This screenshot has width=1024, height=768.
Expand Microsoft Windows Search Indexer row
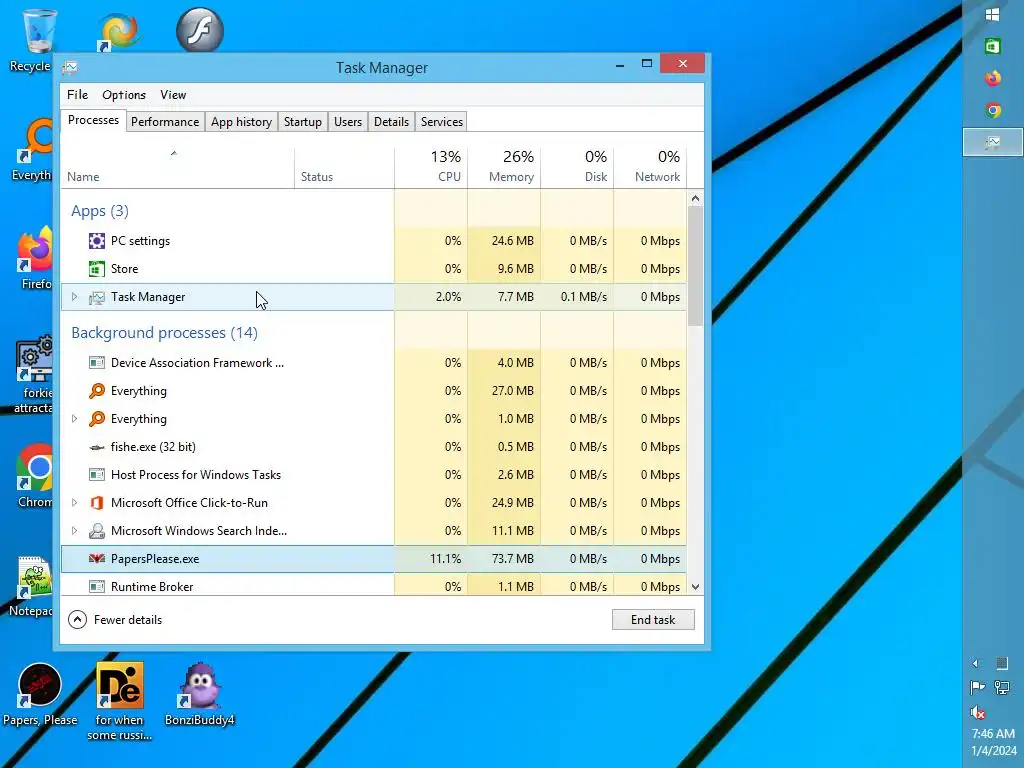coord(74,531)
